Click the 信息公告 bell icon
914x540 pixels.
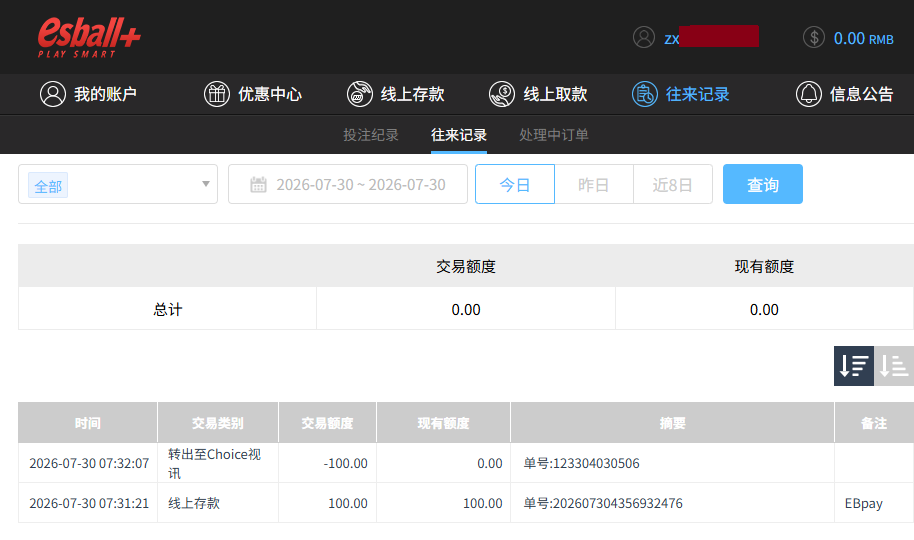808,94
